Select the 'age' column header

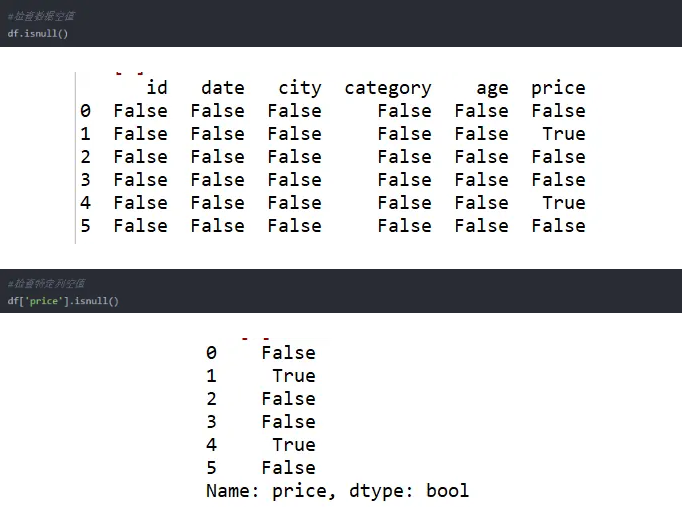pyautogui.click(x=492, y=89)
